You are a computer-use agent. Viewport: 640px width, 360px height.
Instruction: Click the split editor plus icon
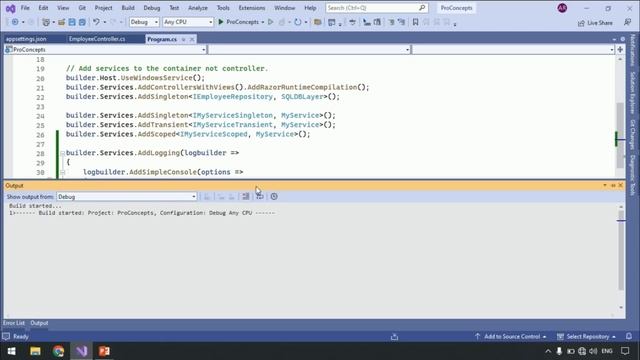620,49
